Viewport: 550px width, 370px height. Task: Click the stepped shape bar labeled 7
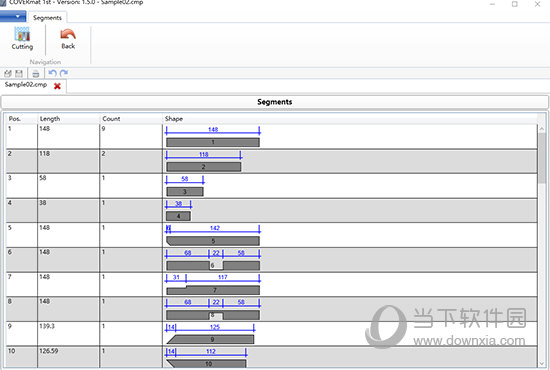click(x=213, y=290)
